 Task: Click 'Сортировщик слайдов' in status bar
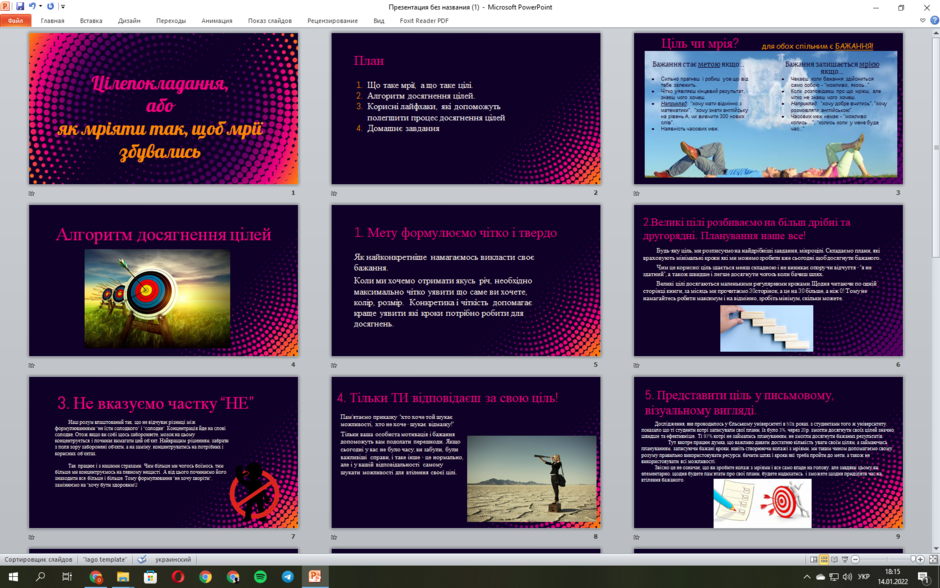[38, 559]
